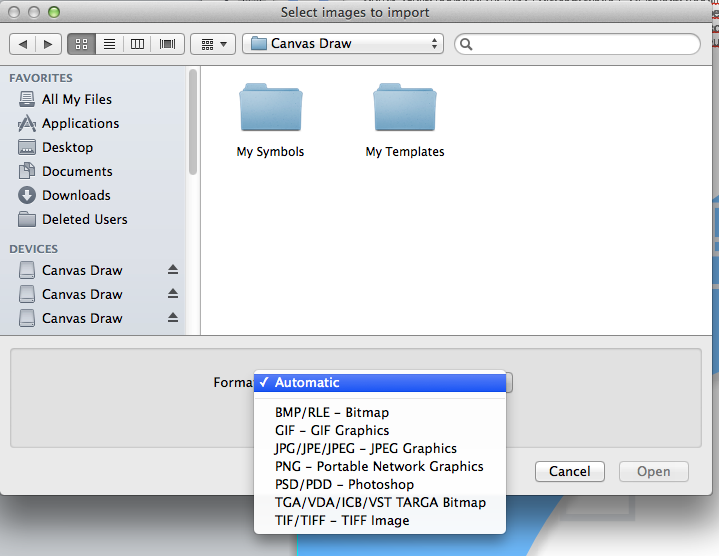Click the Documents icon in sidebar
The image size is (719, 556).
(x=27, y=171)
